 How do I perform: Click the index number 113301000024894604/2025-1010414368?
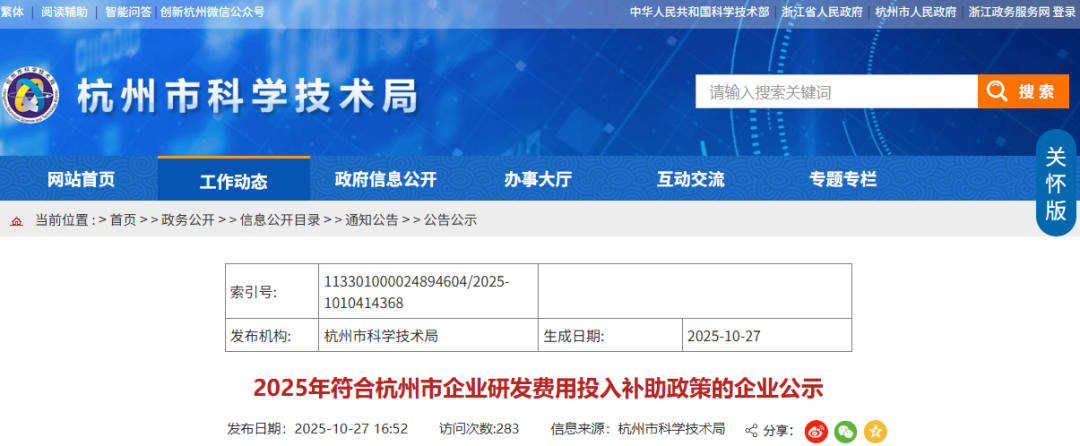[417, 293]
